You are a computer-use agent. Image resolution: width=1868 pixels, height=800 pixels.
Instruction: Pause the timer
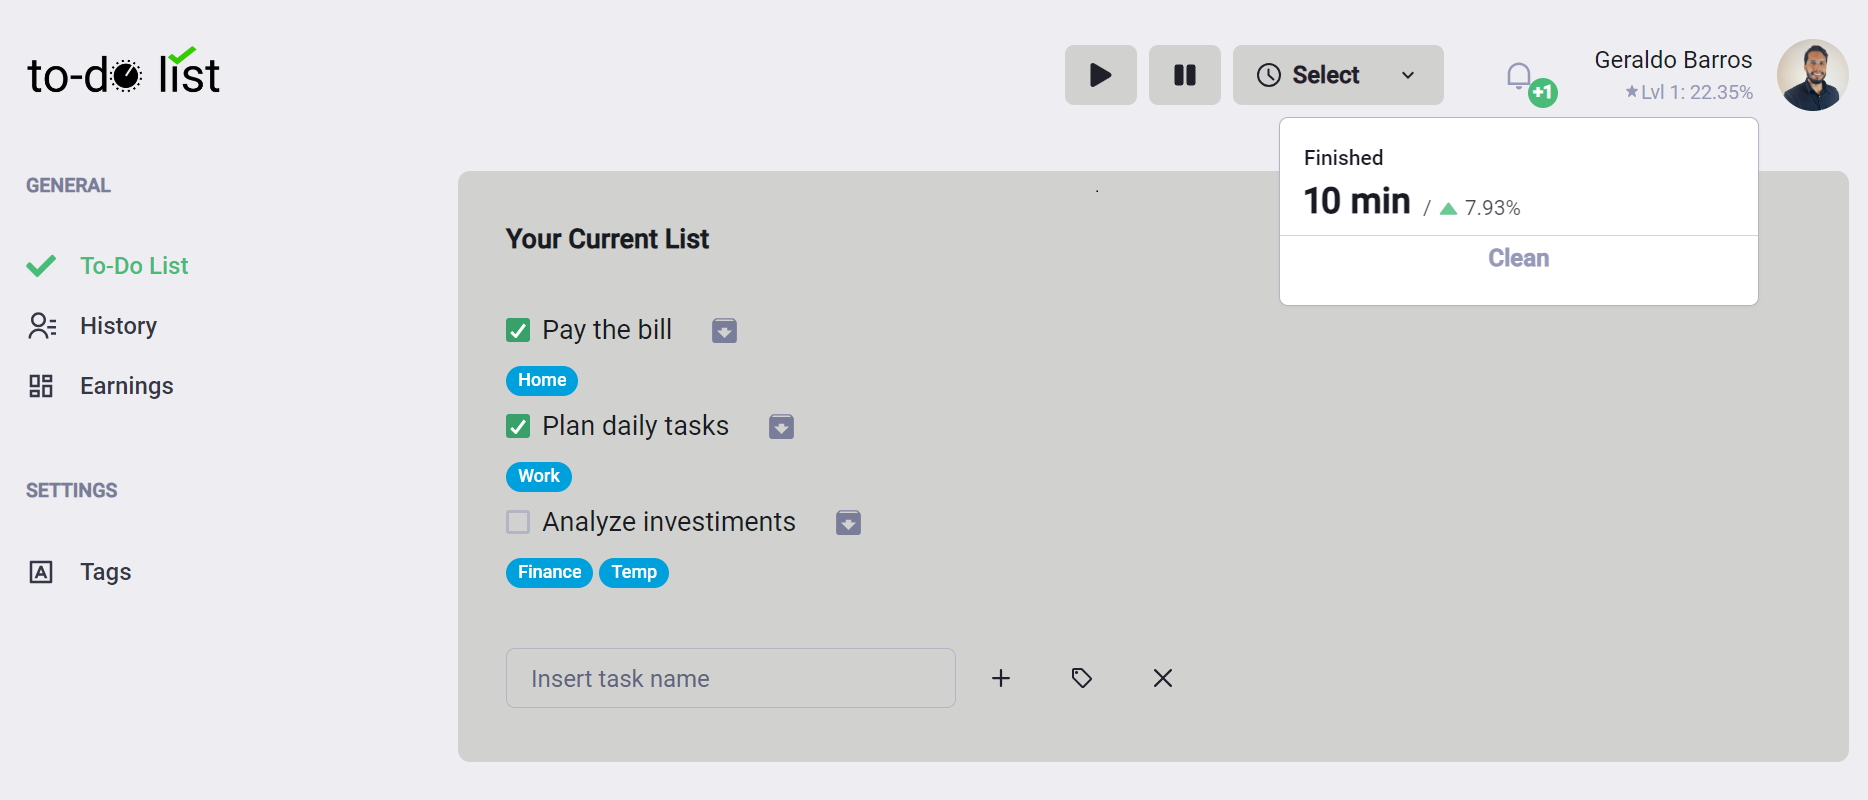pyautogui.click(x=1184, y=75)
